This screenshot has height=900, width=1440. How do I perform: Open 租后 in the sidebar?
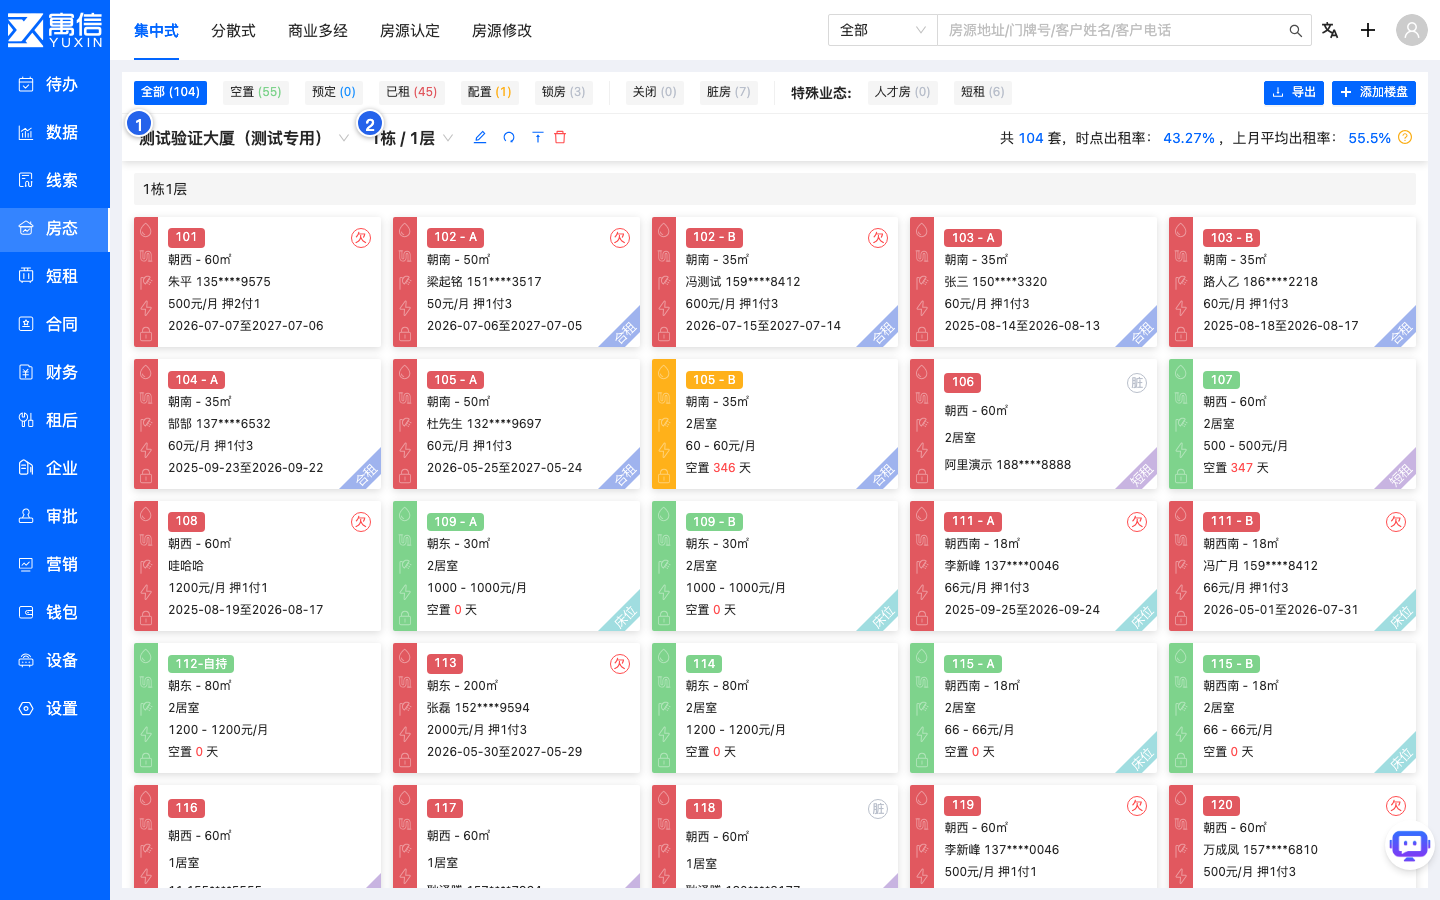tap(55, 420)
